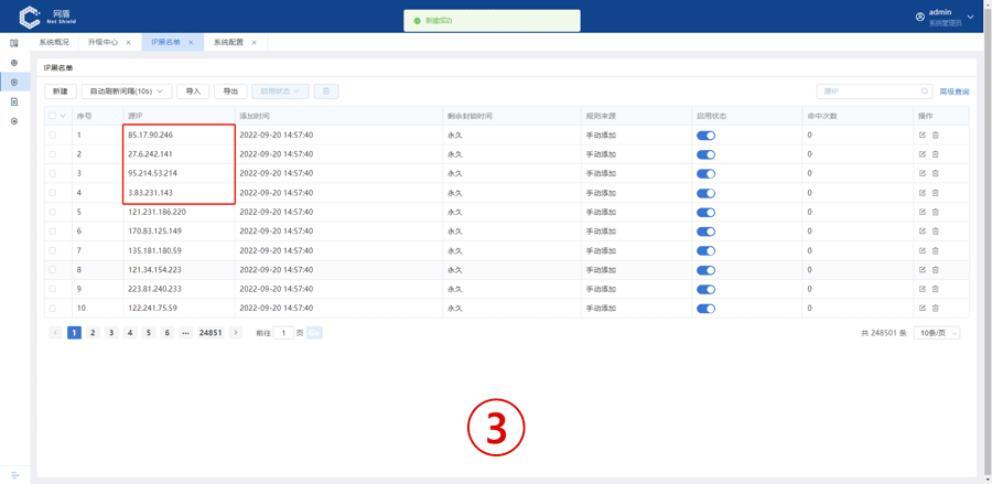Tick the checkbox for row 3
Image resolution: width=994 pixels, height=484 pixels.
tap(53, 174)
